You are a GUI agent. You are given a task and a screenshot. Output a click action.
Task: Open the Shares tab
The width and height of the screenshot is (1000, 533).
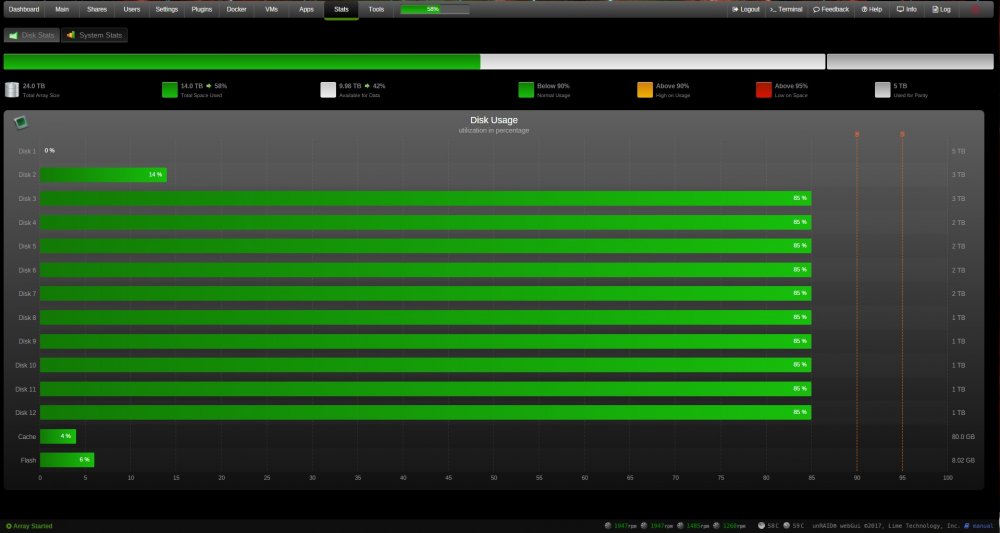pyautogui.click(x=97, y=10)
